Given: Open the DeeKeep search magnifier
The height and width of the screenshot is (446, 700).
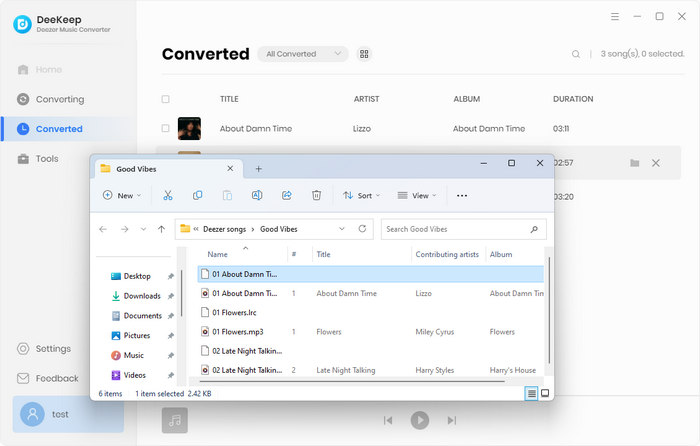Looking at the screenshot, I should point(576,54).
